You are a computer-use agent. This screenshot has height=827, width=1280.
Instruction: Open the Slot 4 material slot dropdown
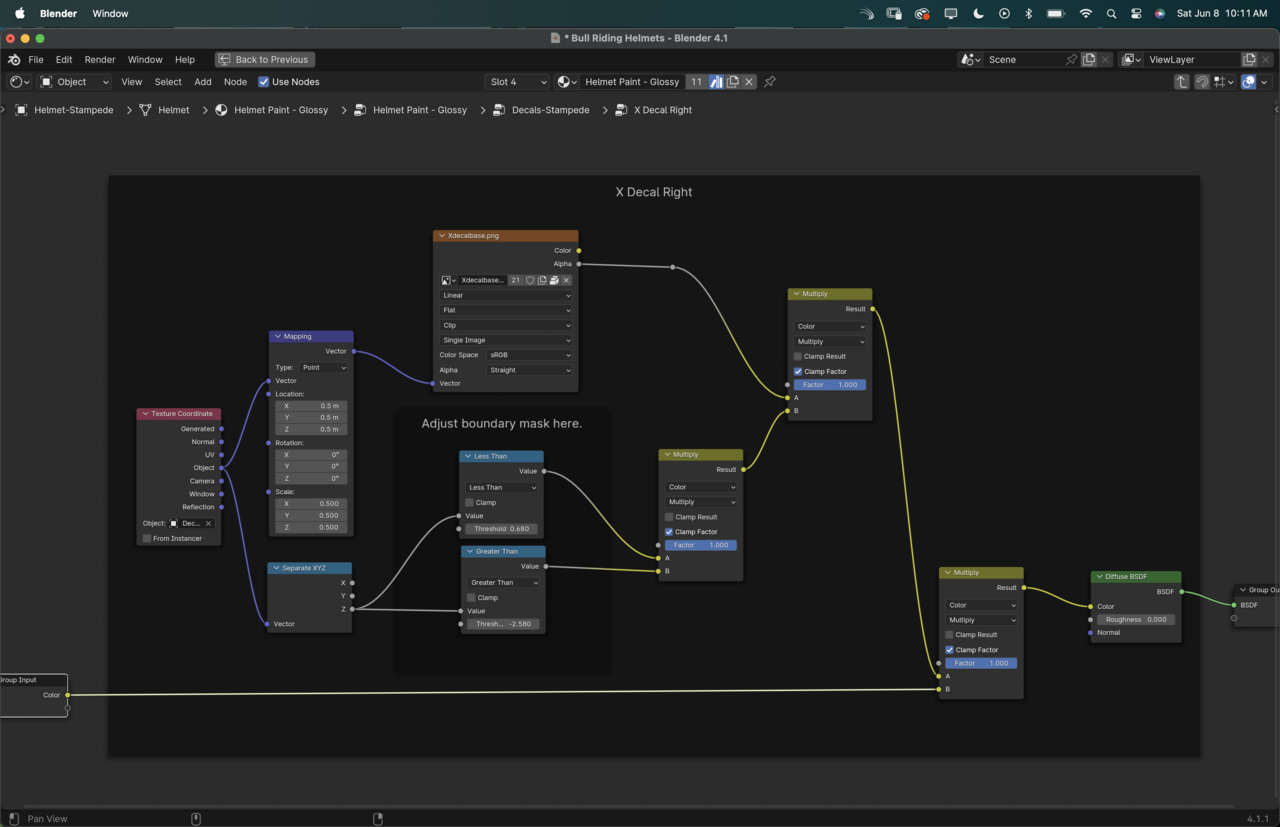tap(517, 82)
